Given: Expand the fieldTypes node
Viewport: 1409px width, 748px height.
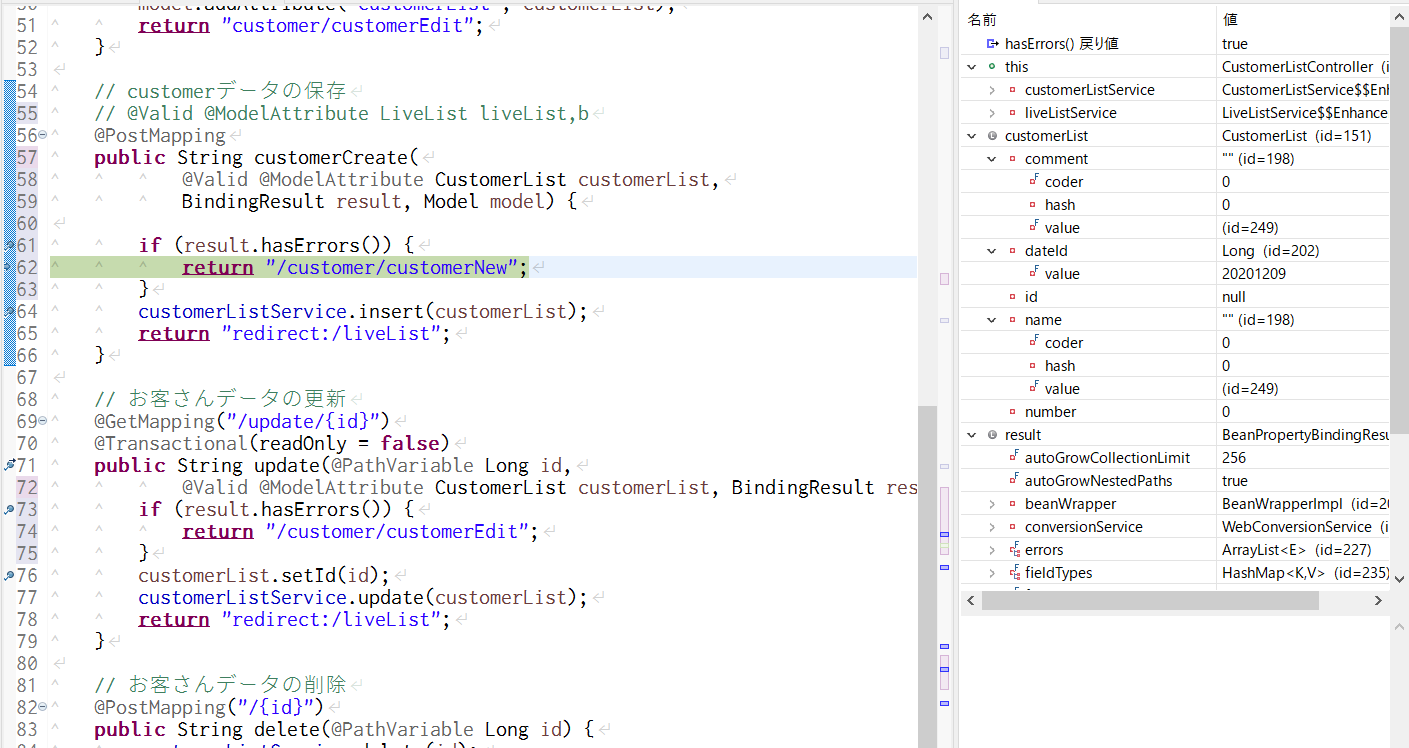Looking at the screenshot, I should click(x=991, y=573).
